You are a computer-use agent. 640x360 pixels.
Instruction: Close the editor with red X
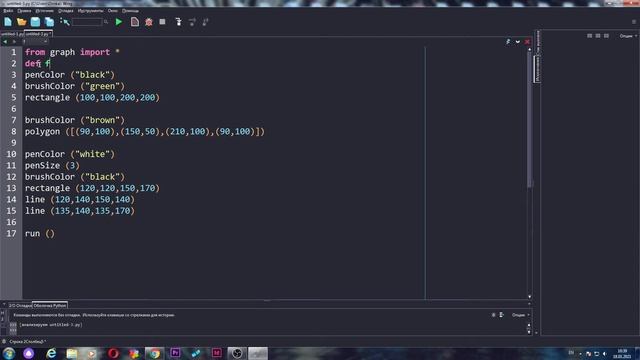point(527,42)
